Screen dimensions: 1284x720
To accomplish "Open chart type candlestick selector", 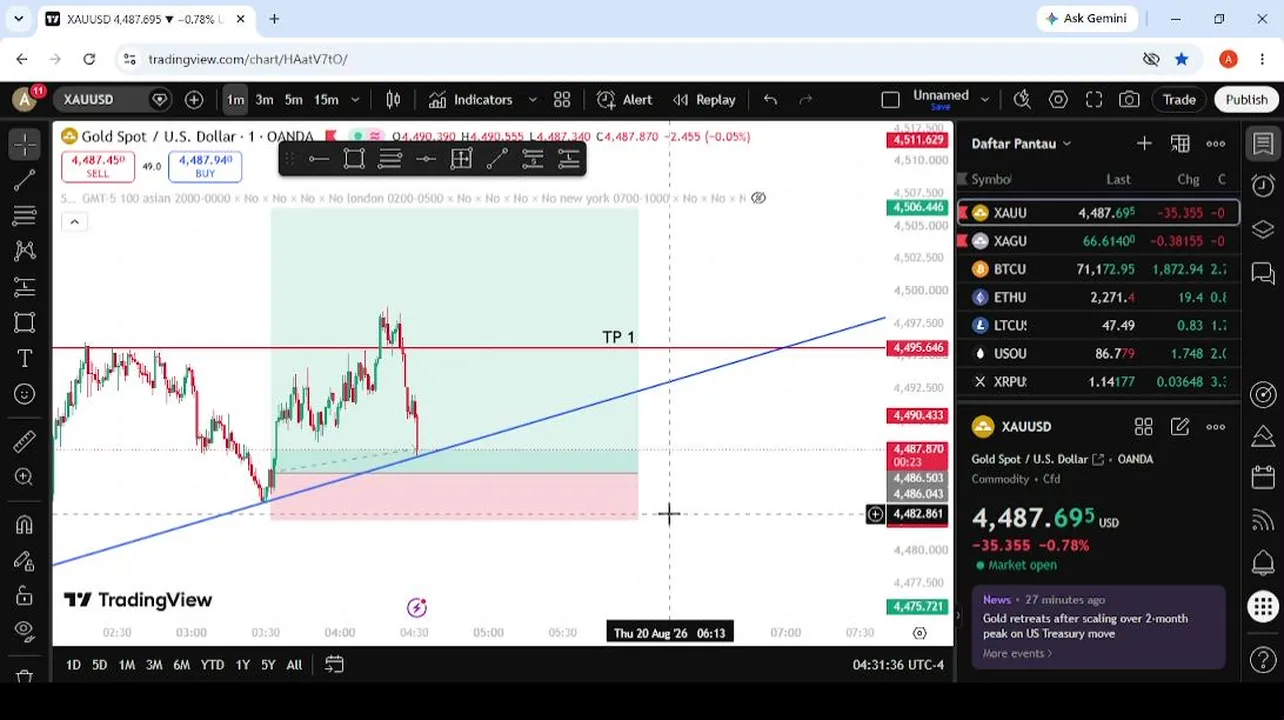I will coord(393,99).
